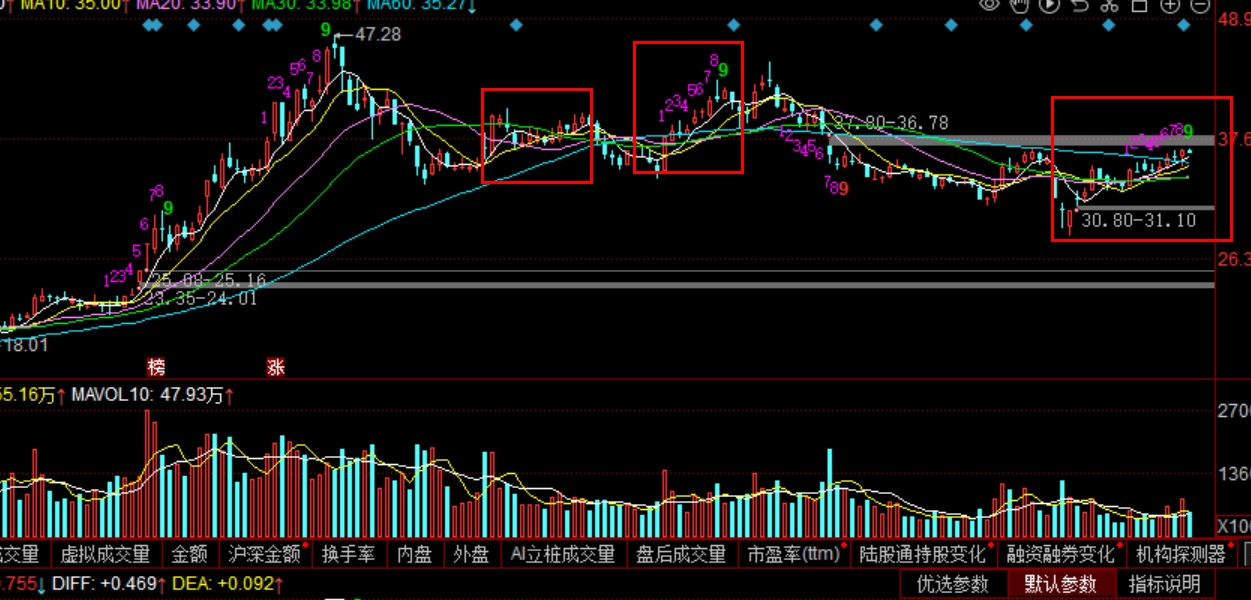The width and height of the screenshot is (1251, 600).
Task: Switch to the 盘后成交量 tab
Action: tap(680, 553)
